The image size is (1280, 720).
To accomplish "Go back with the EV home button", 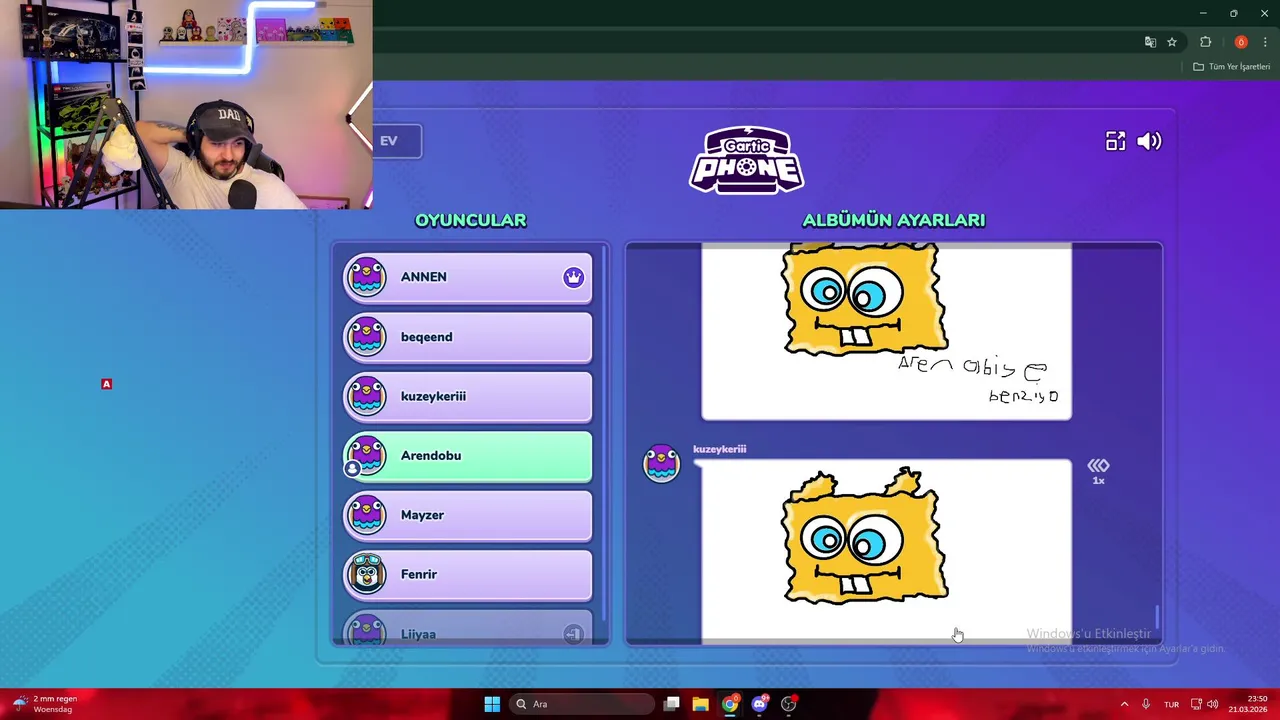I will pyautogui.click(x=396, y=141).
